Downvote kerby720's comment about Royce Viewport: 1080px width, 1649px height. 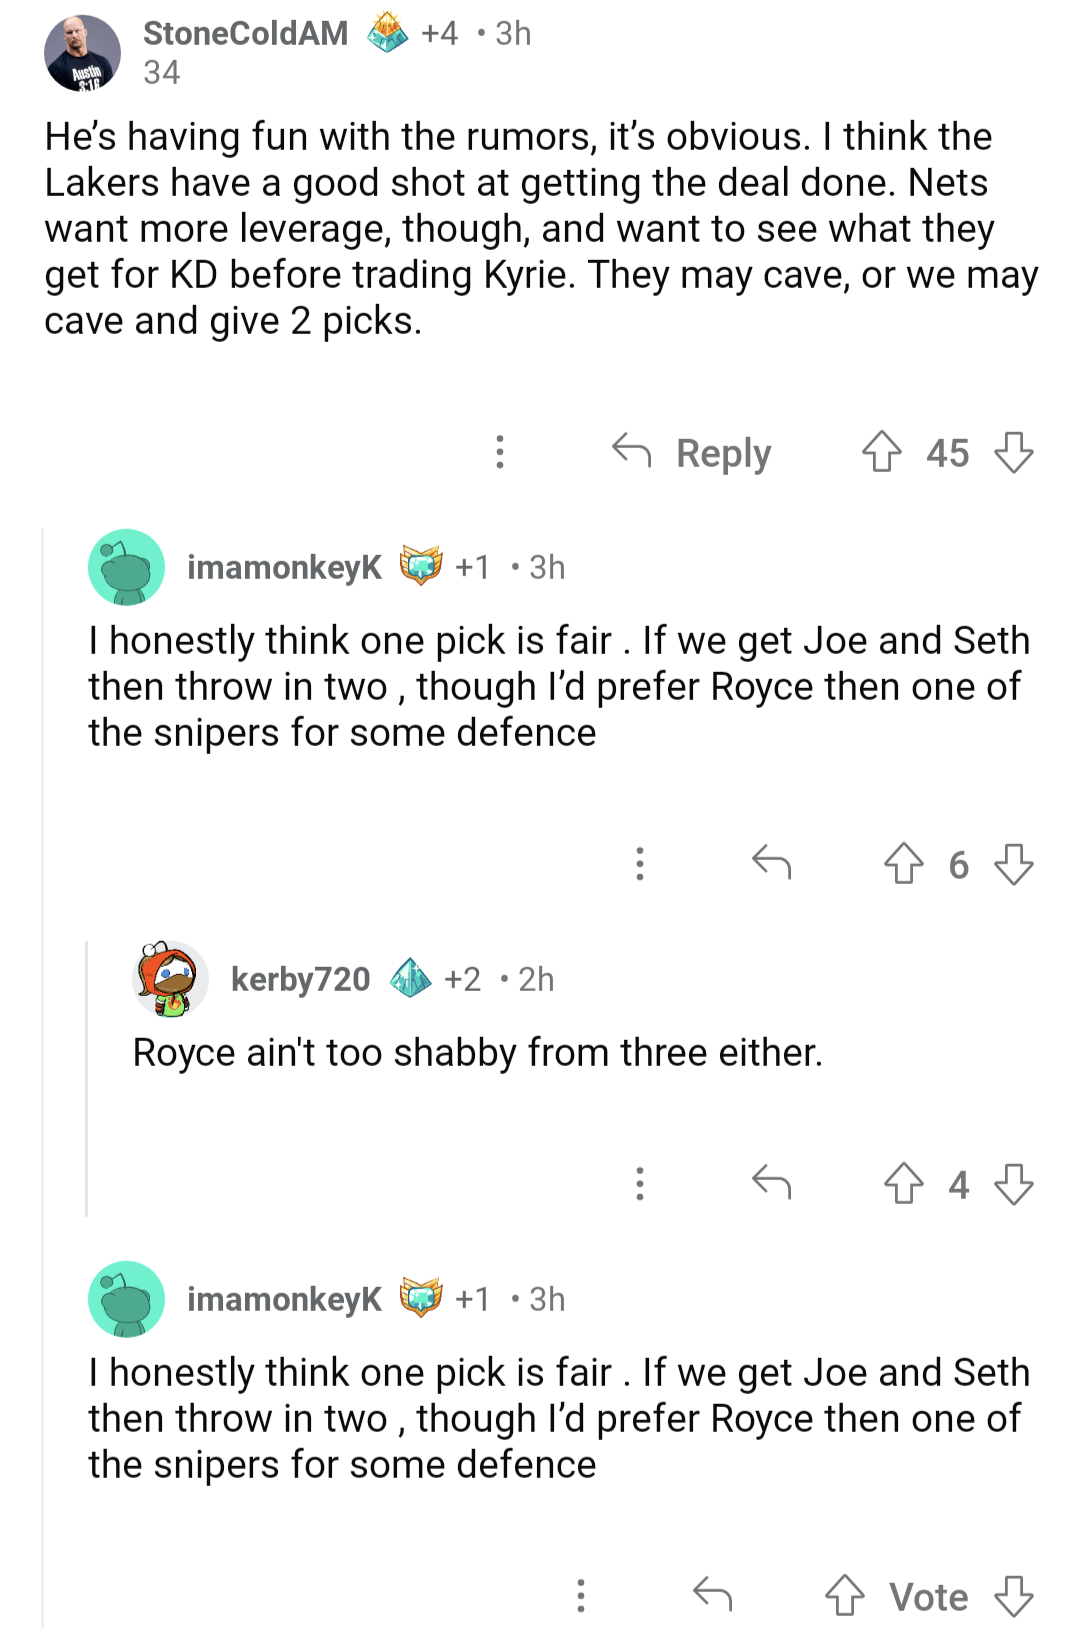click(1013, 1184)
